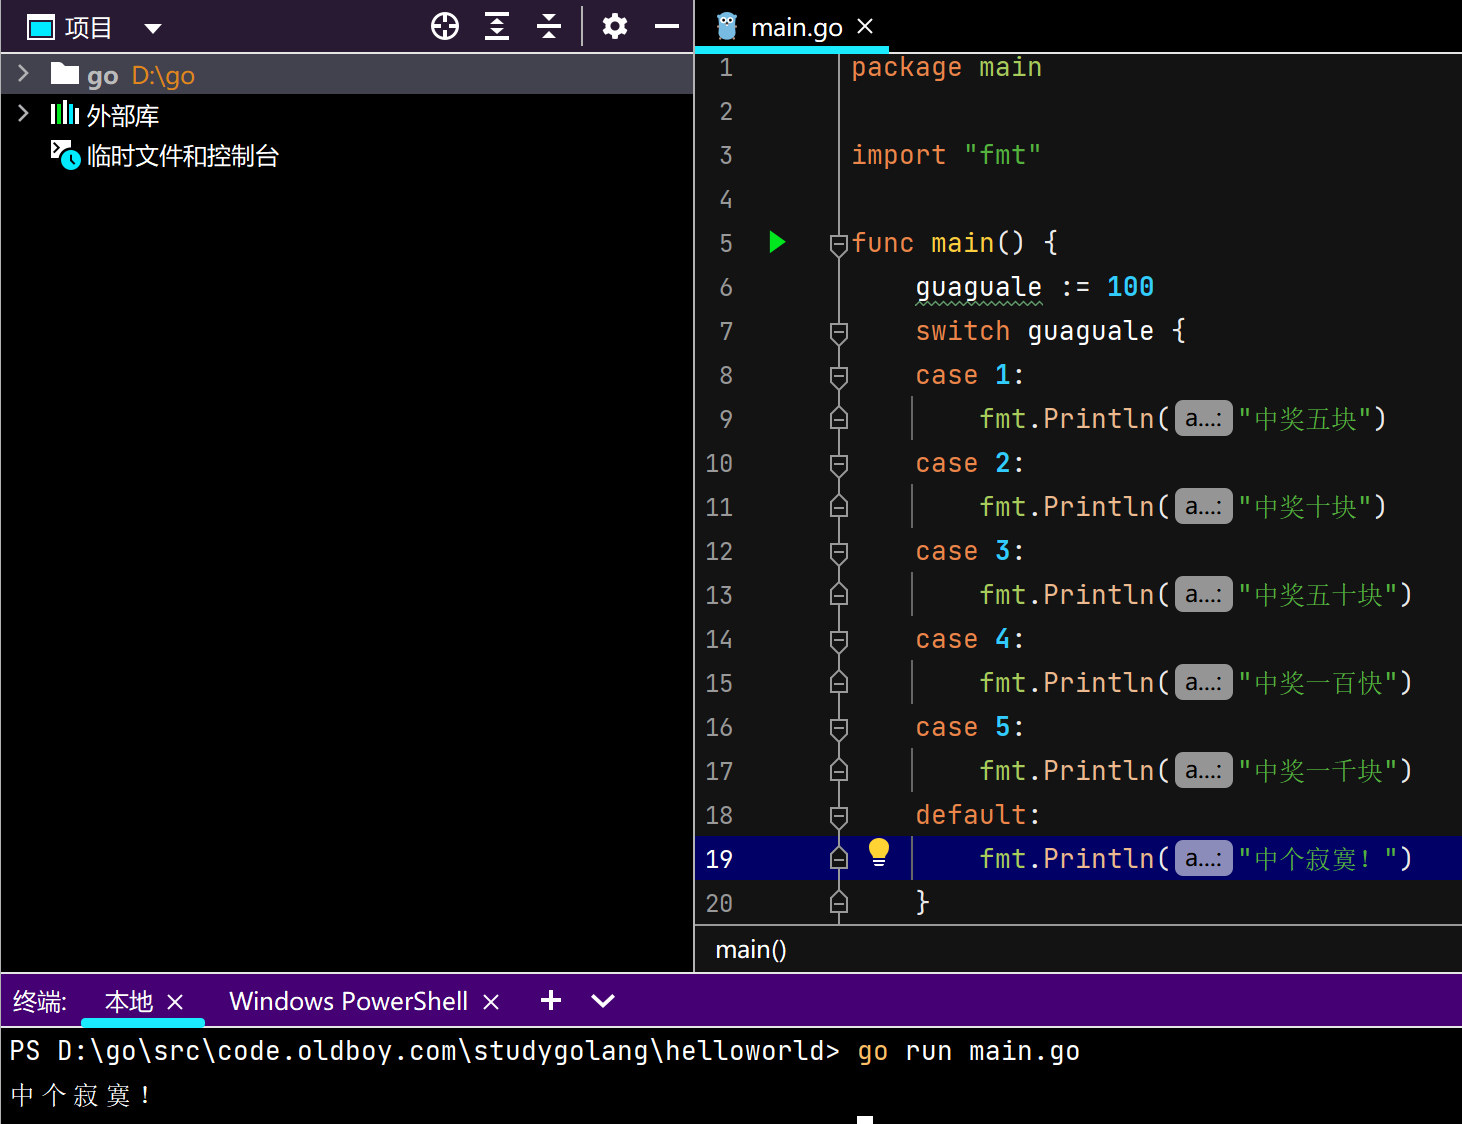The image size is (1462, 1124).
Task: Expand all items in project panel
Action: coord(497,26)
